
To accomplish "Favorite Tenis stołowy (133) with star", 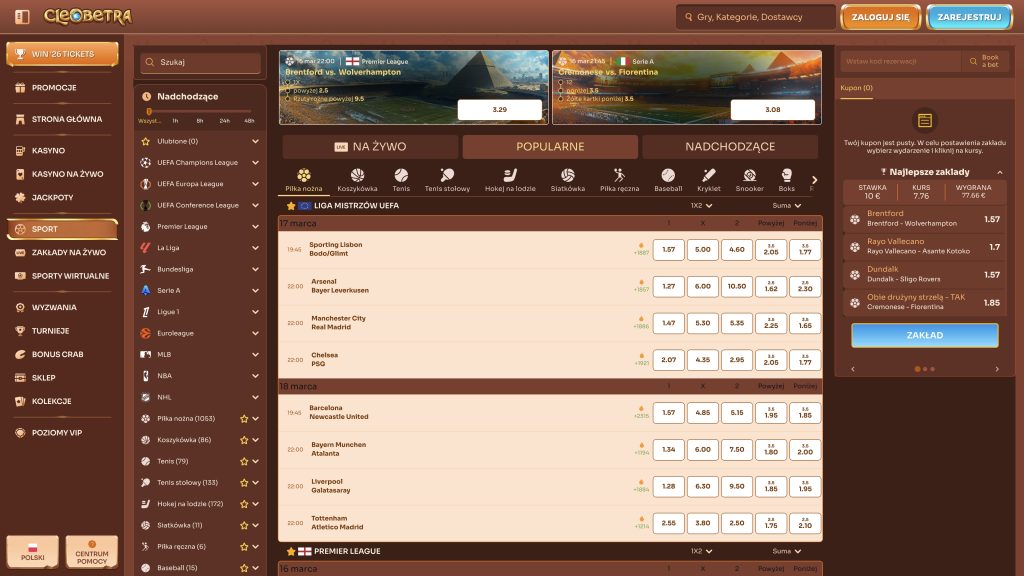I will click(x=244, y=483).
